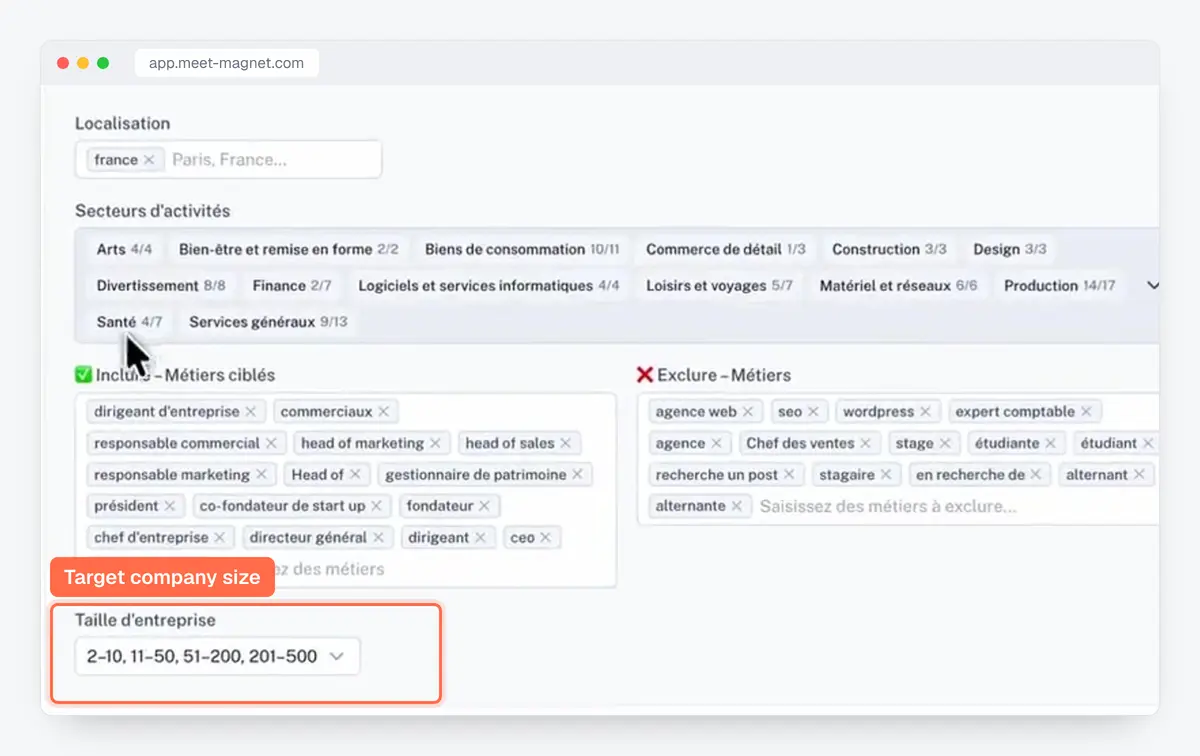Remove excluded 'étudiant' tag
1200x756 pixels.
(x=1148, y=443)
